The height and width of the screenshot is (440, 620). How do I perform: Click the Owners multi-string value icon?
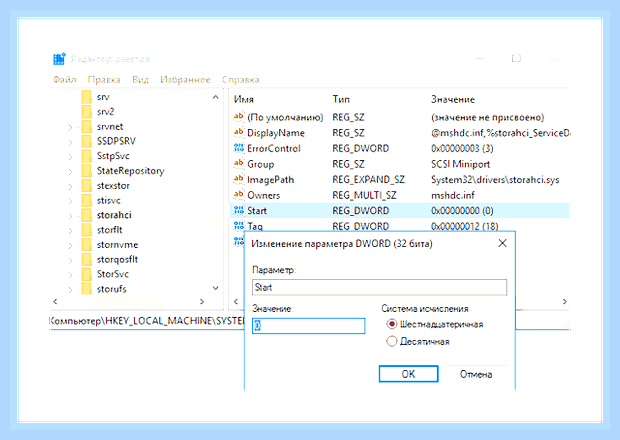(x=238, y=195)
